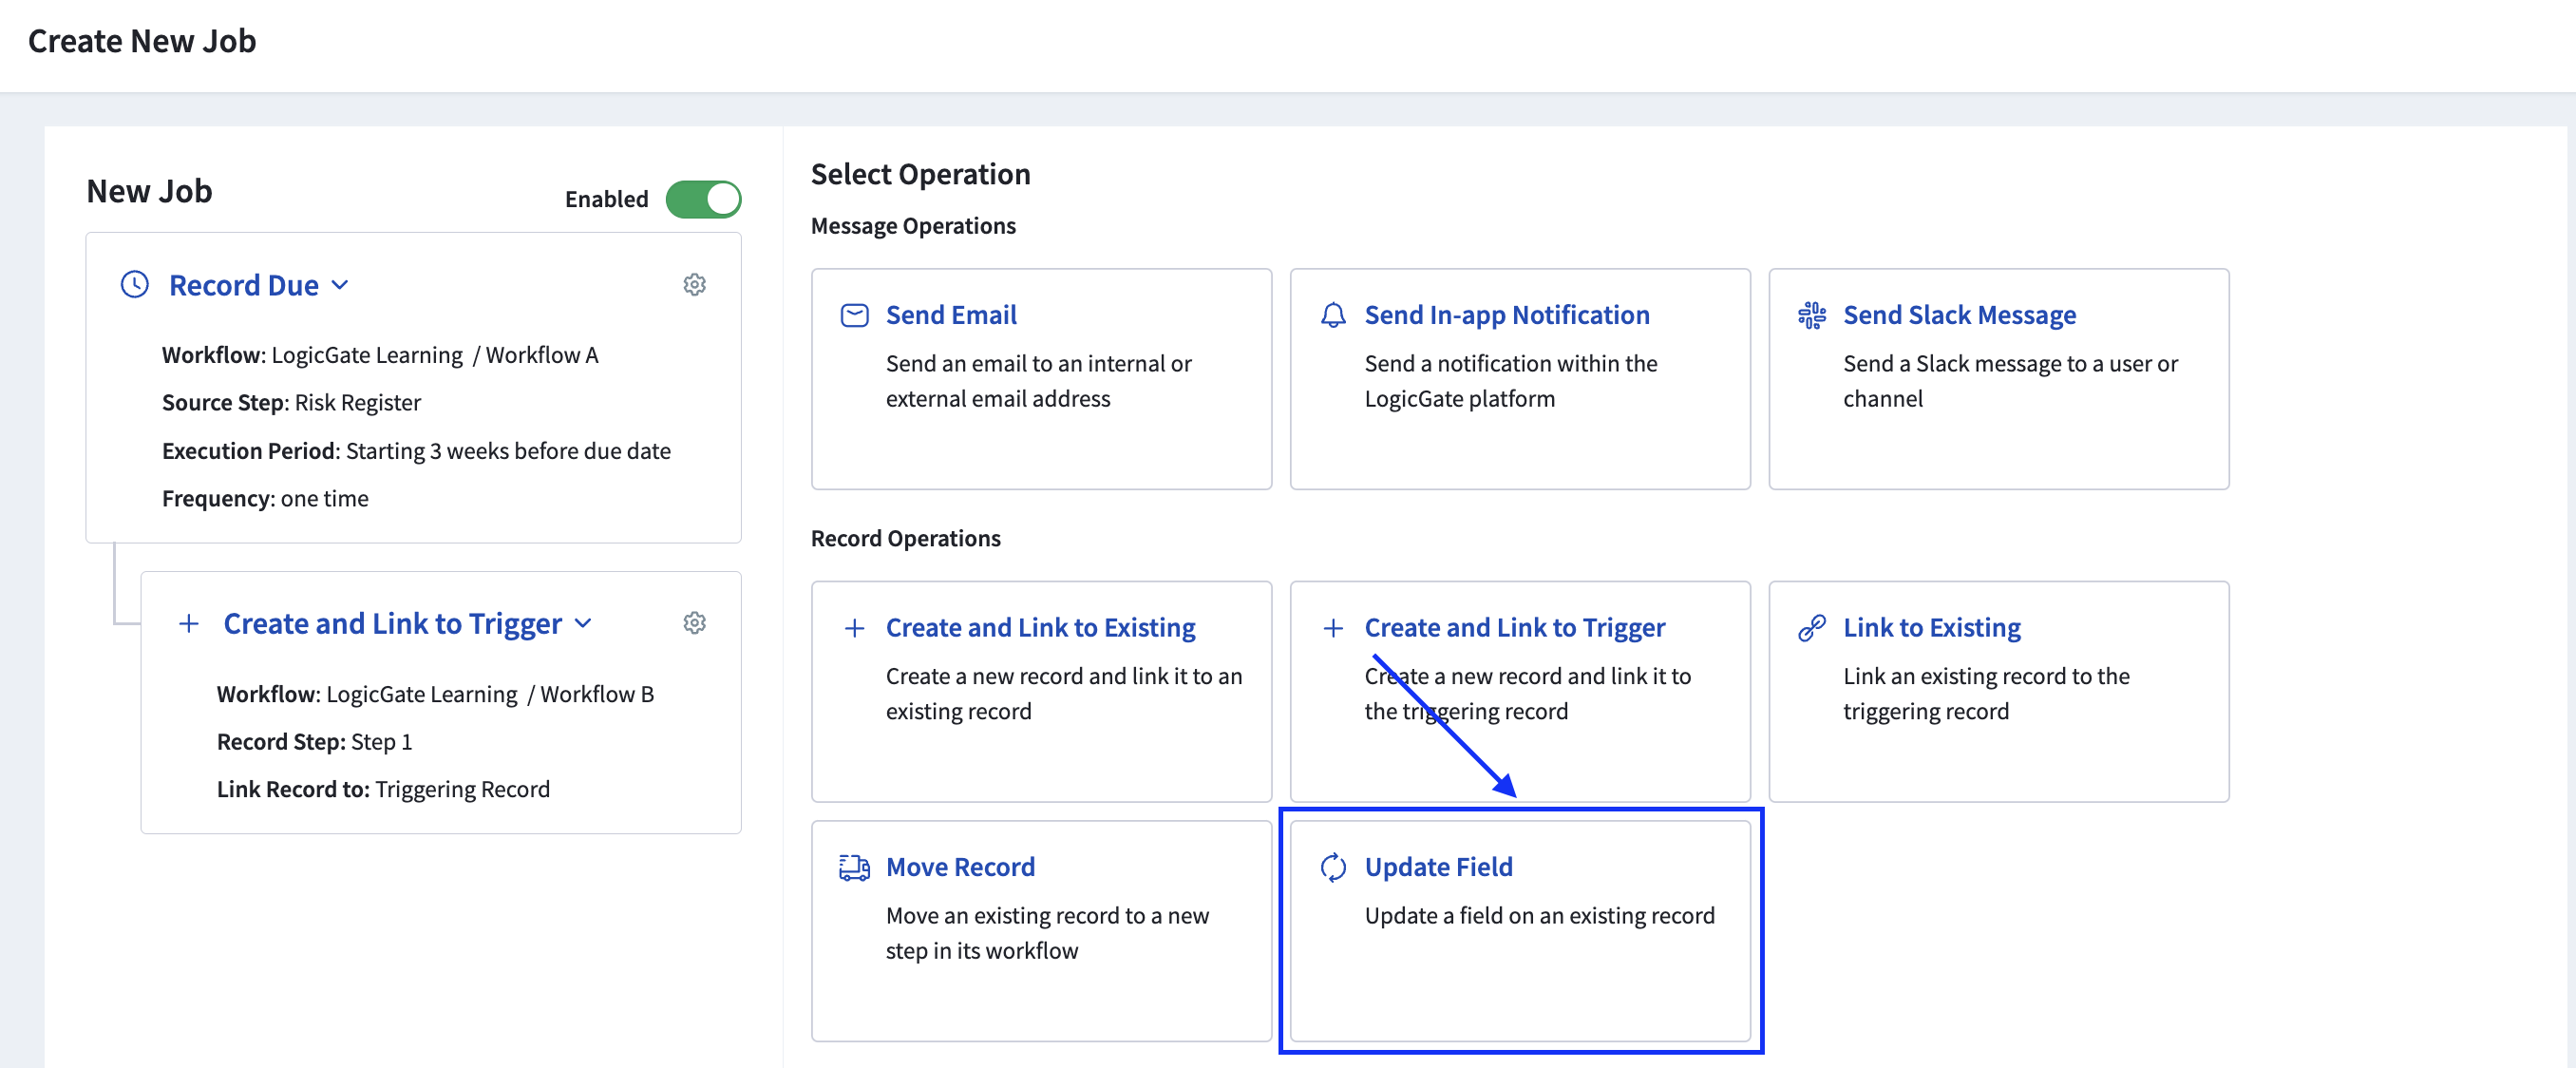Click the refresh icon on Update Field
The height and width of the screenshot is (1068, 2576).
coord(1332,867)
